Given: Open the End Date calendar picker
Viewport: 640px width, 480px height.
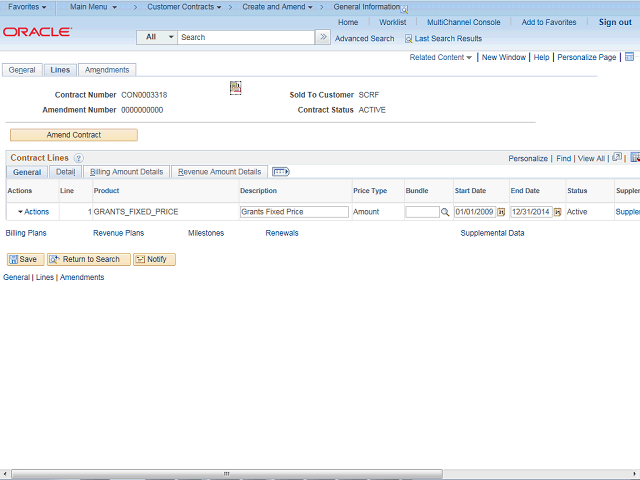Looking at the screenshot, I should [x=558, y=212].
